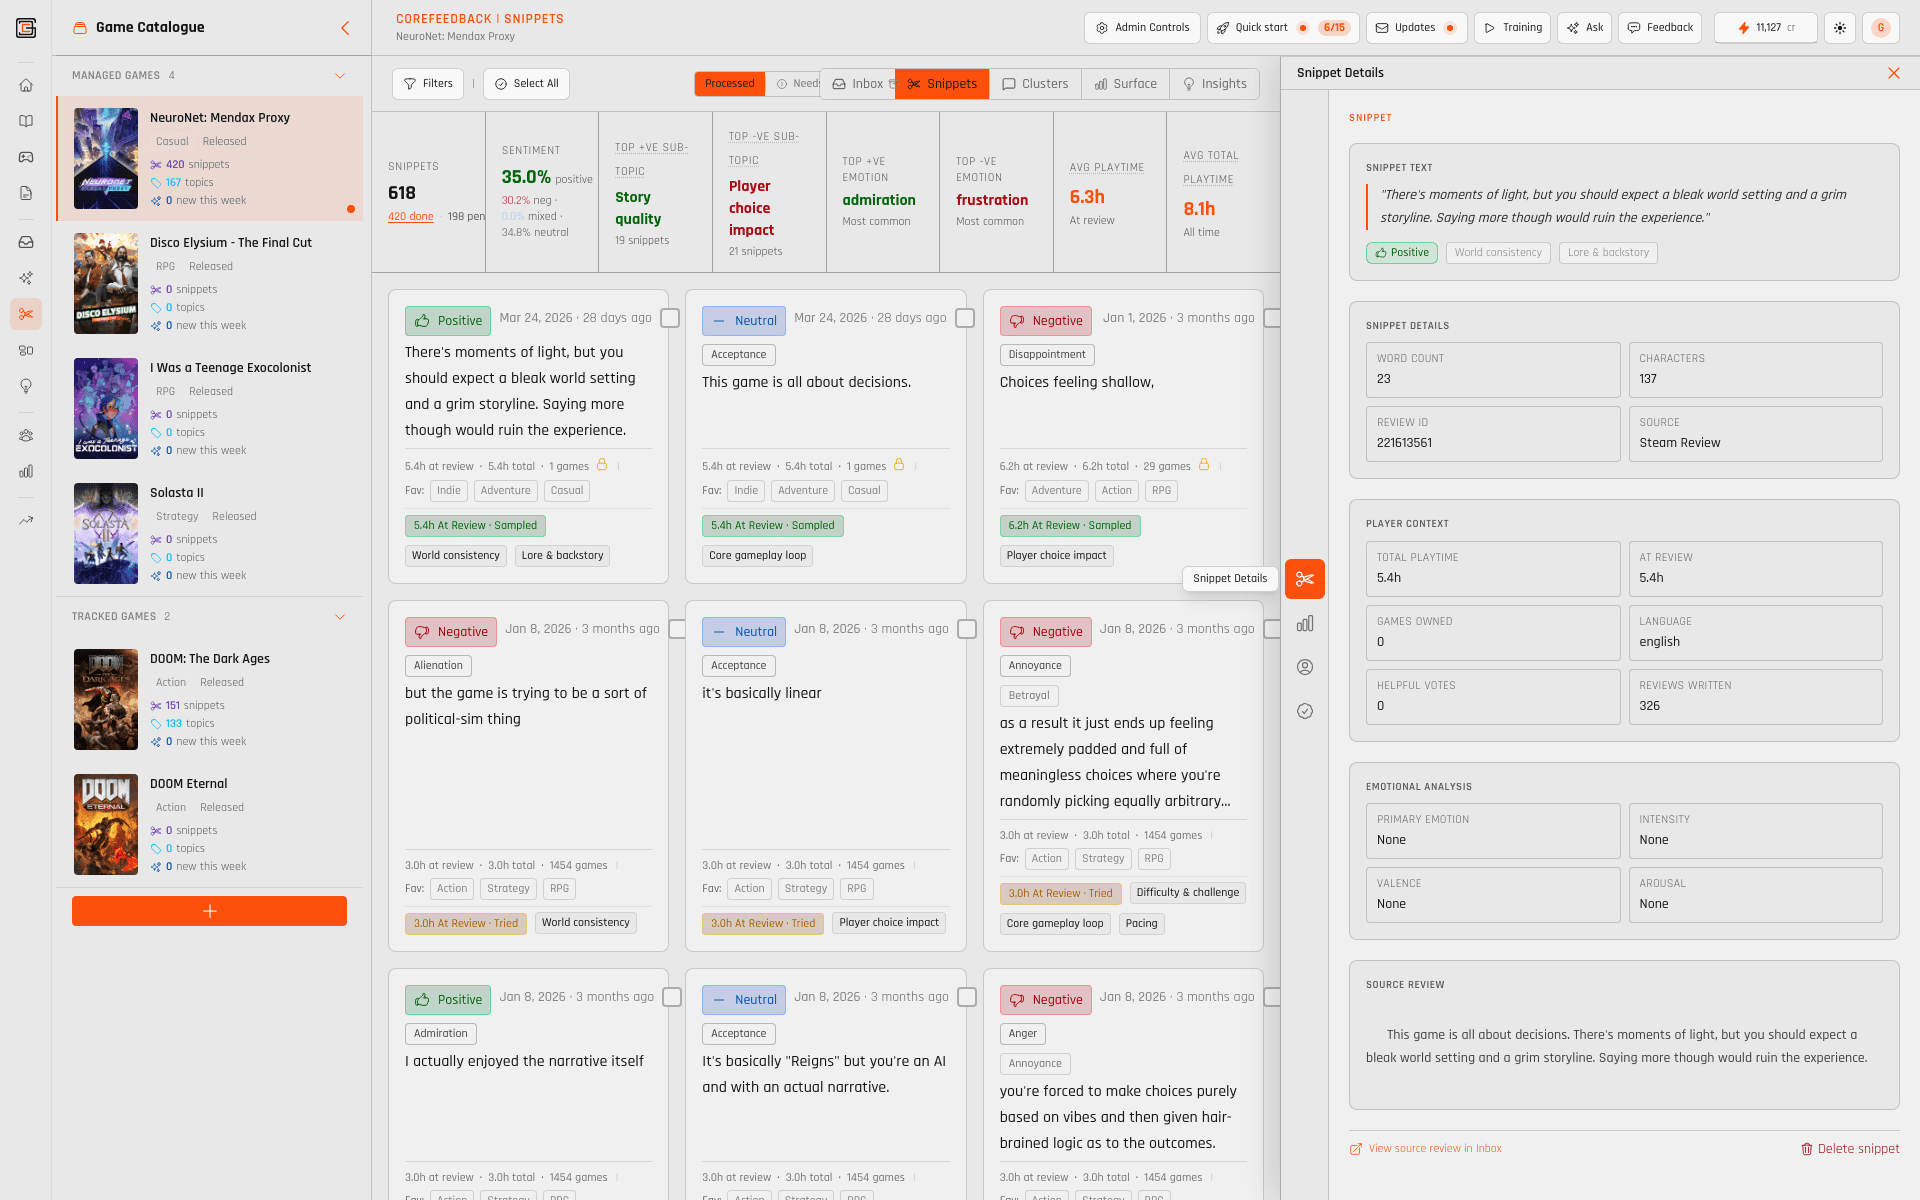
Task: Click the inbox icon in the left sidebar
Action: click(x=26, y=242)
